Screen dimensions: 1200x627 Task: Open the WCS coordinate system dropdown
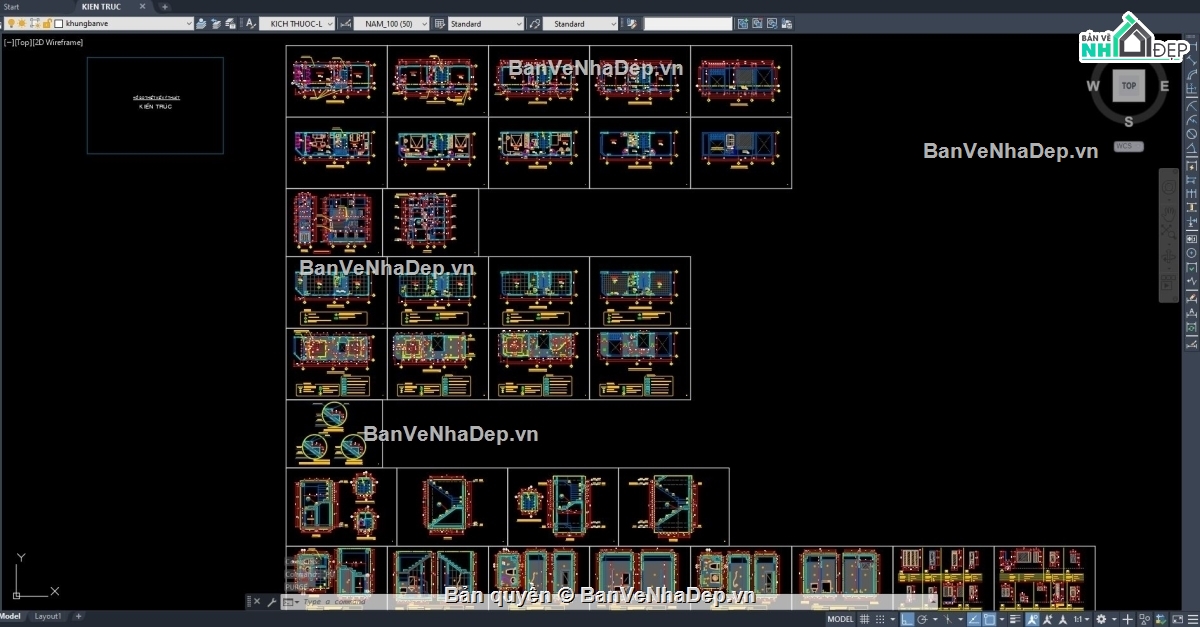pyautogui.click(x=1128, y=146)
